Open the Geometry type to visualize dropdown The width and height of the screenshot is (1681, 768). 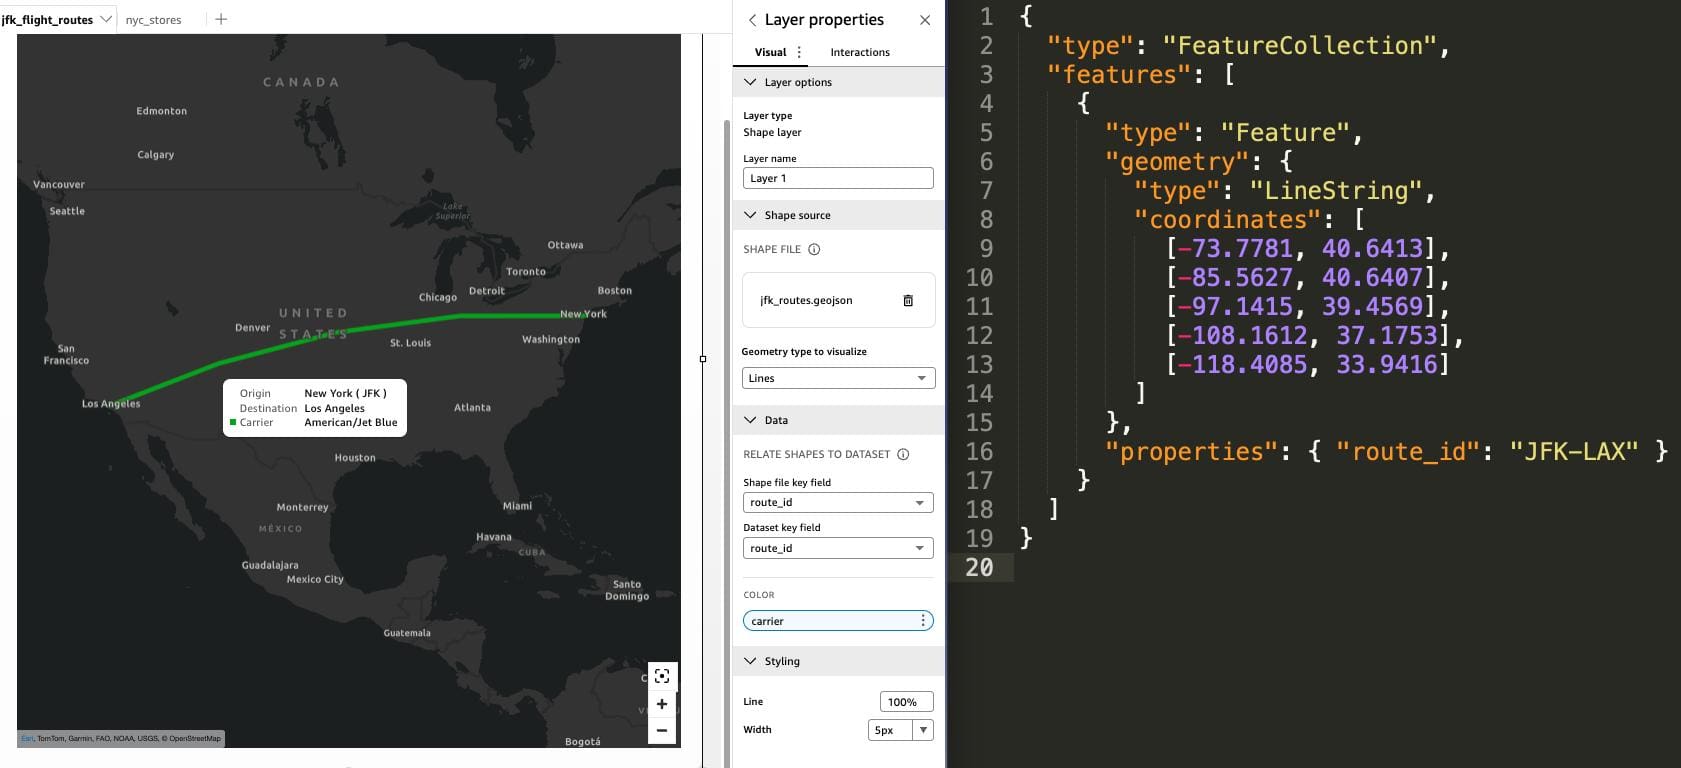click(838, 378)
